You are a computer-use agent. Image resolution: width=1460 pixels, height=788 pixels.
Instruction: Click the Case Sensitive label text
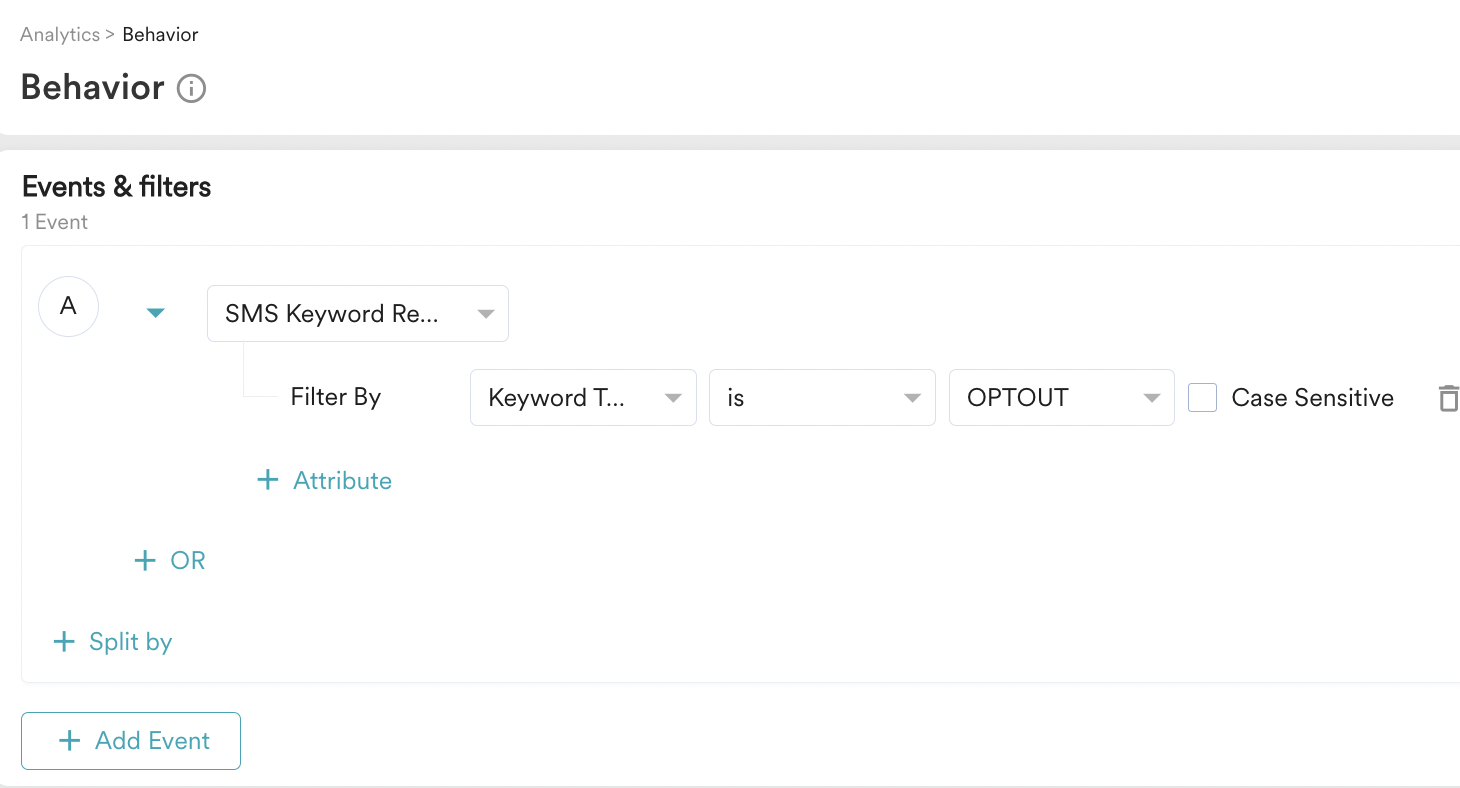click(1312, 398)
